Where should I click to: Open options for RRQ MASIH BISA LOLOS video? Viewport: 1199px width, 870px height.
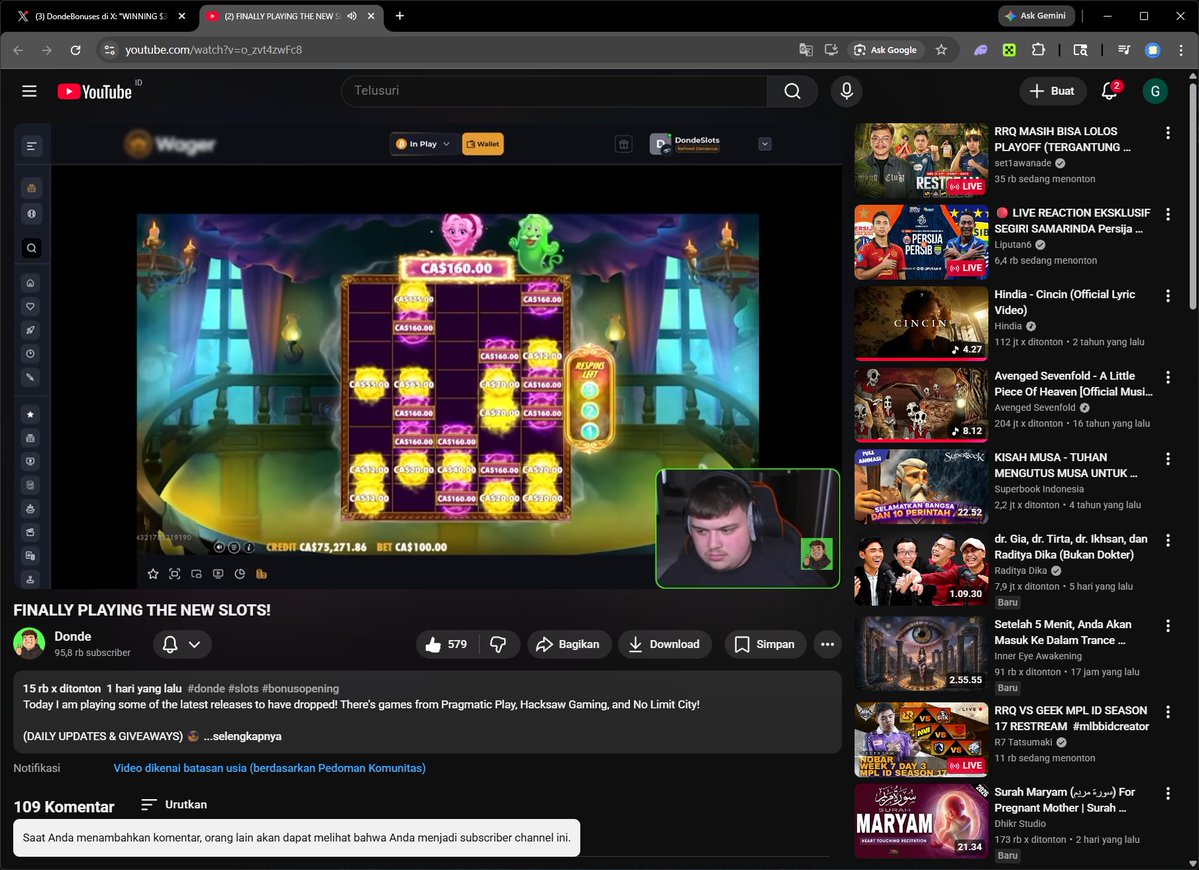click(1168, 133)
